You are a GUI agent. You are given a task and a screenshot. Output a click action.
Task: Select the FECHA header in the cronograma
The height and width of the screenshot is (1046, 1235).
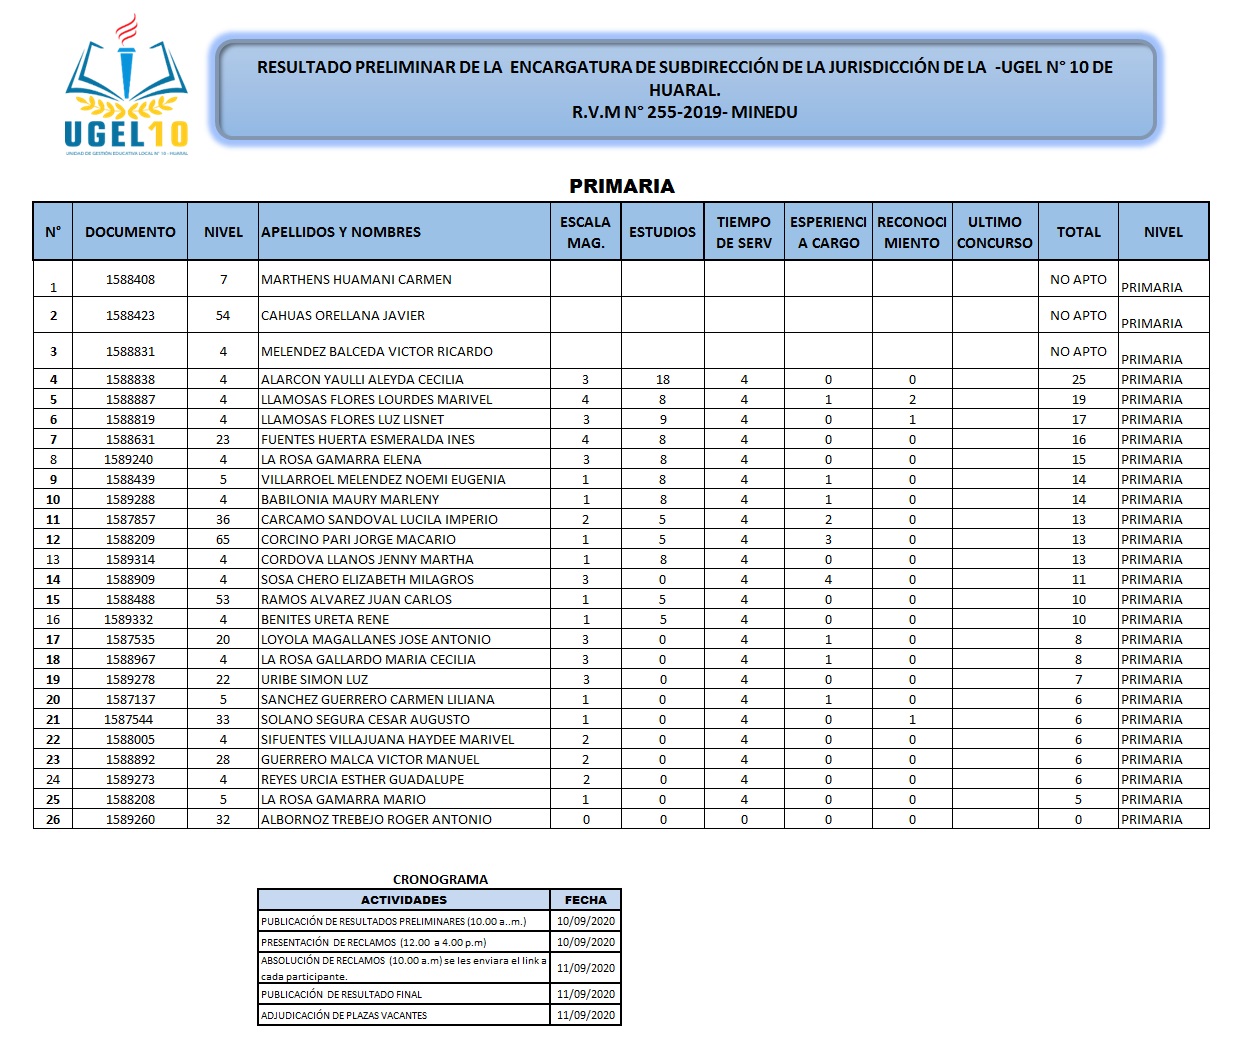pos(585,900)
